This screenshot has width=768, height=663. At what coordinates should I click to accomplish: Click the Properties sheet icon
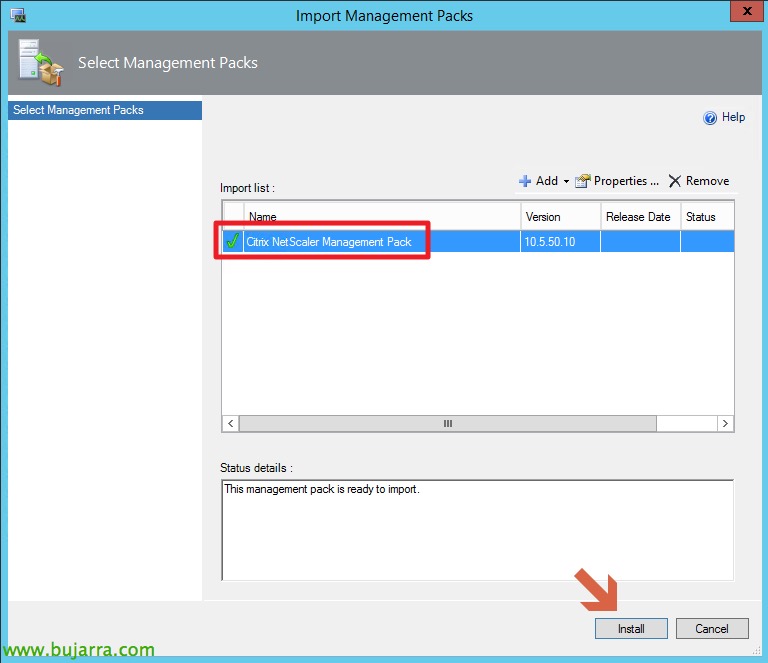pos(582,181)
